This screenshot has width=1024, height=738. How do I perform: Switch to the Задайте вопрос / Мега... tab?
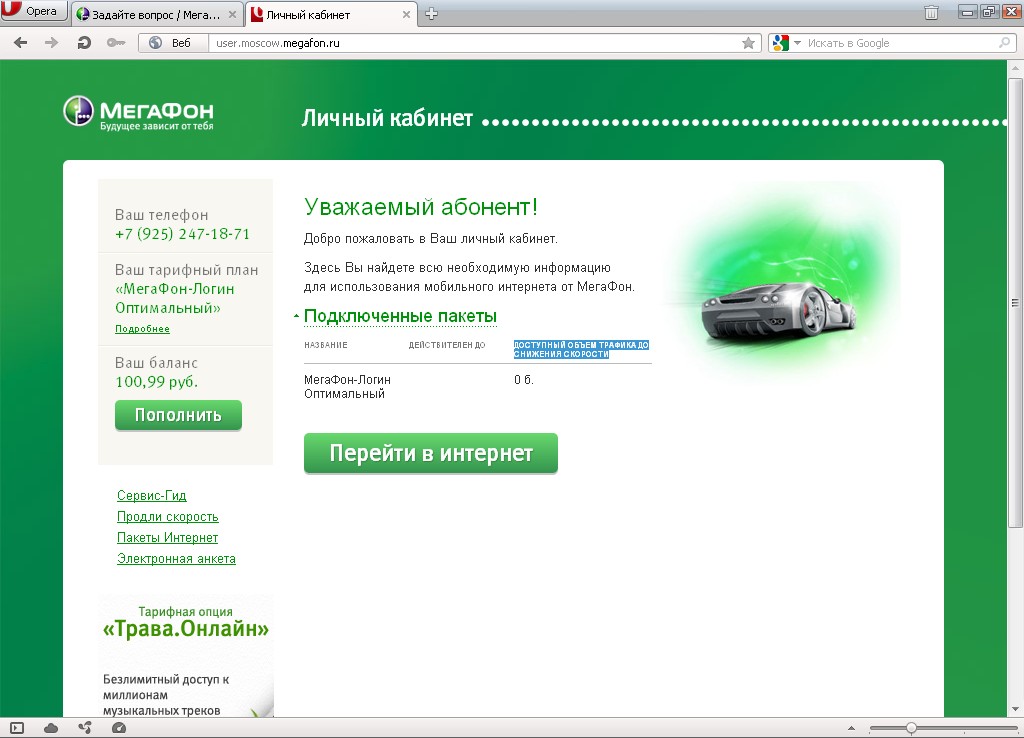click(157, 14)
